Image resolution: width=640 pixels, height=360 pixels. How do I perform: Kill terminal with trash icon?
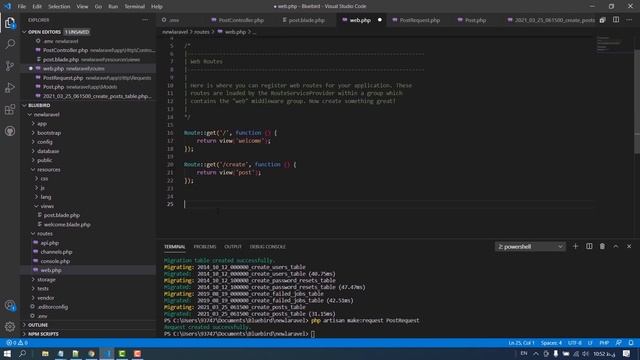602,246
